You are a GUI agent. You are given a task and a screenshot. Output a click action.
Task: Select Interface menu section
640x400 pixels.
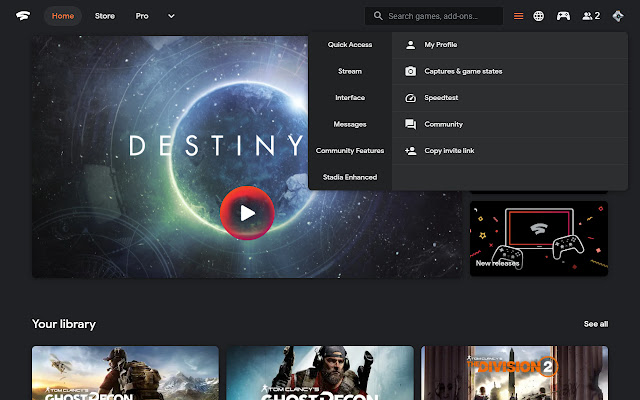(350, 98)
